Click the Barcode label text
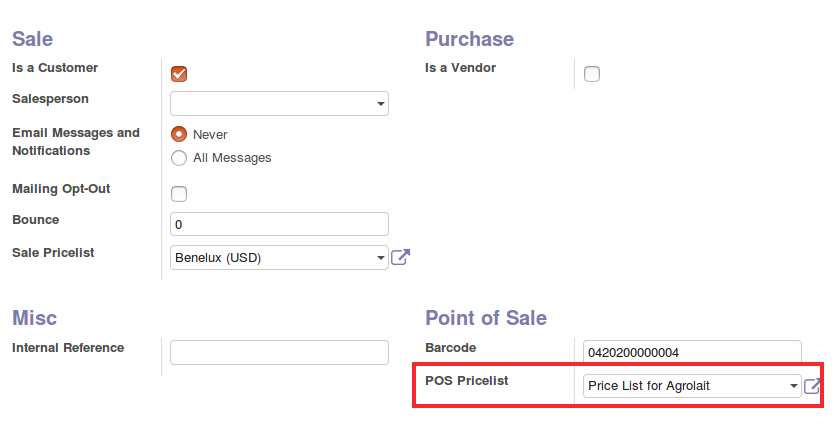The height and width of the screenshot is (431, 834). click(450, 347)
